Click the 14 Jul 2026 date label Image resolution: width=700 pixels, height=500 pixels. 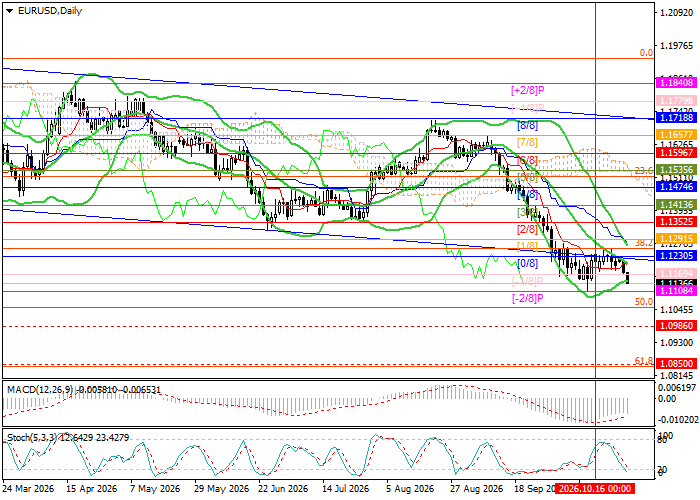346,488
